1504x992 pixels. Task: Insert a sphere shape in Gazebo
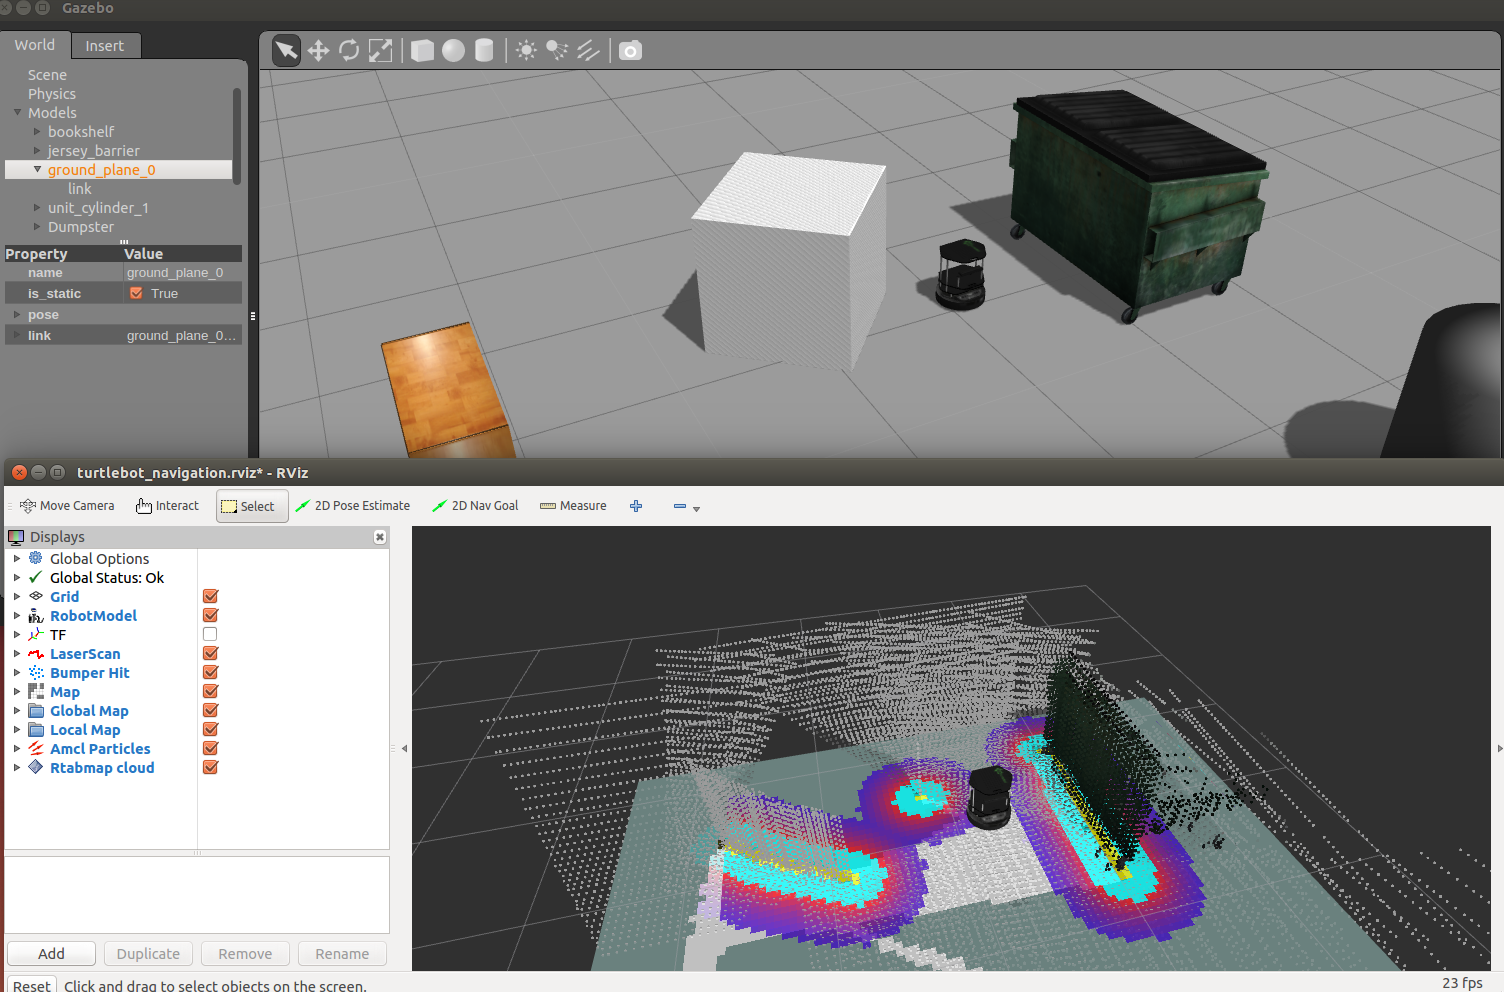click(x=453, y=50)
